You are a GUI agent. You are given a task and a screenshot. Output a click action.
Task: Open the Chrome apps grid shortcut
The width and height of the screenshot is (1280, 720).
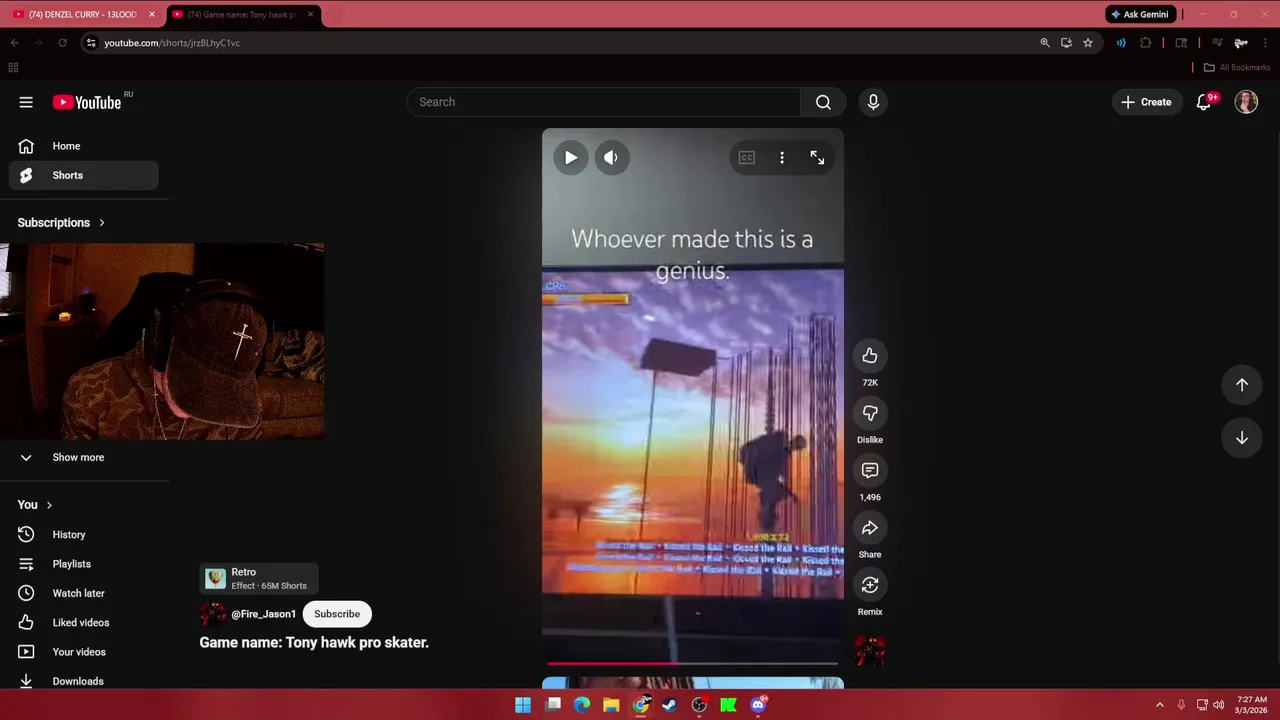tap(13, 68)
